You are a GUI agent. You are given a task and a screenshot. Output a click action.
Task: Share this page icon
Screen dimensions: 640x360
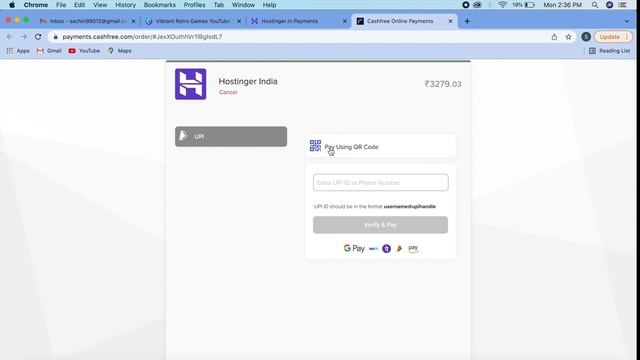(x=554, y=37)
